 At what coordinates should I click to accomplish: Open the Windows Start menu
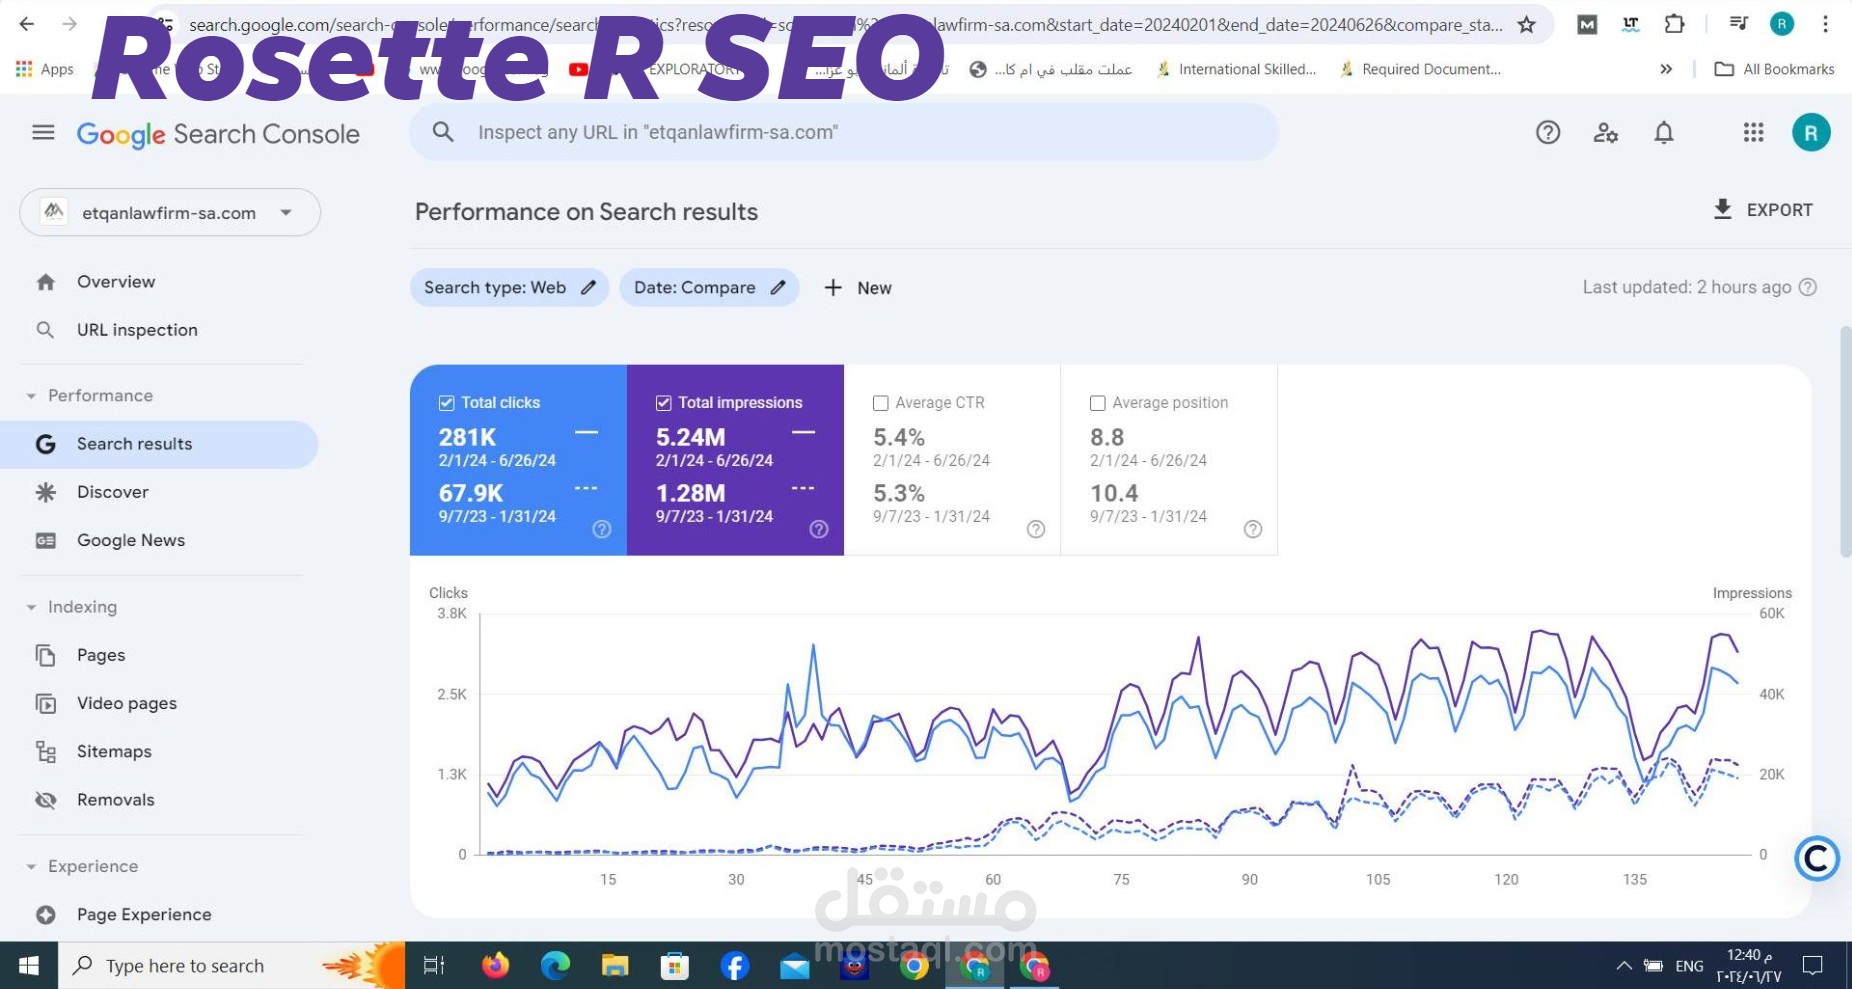[29, 966]
